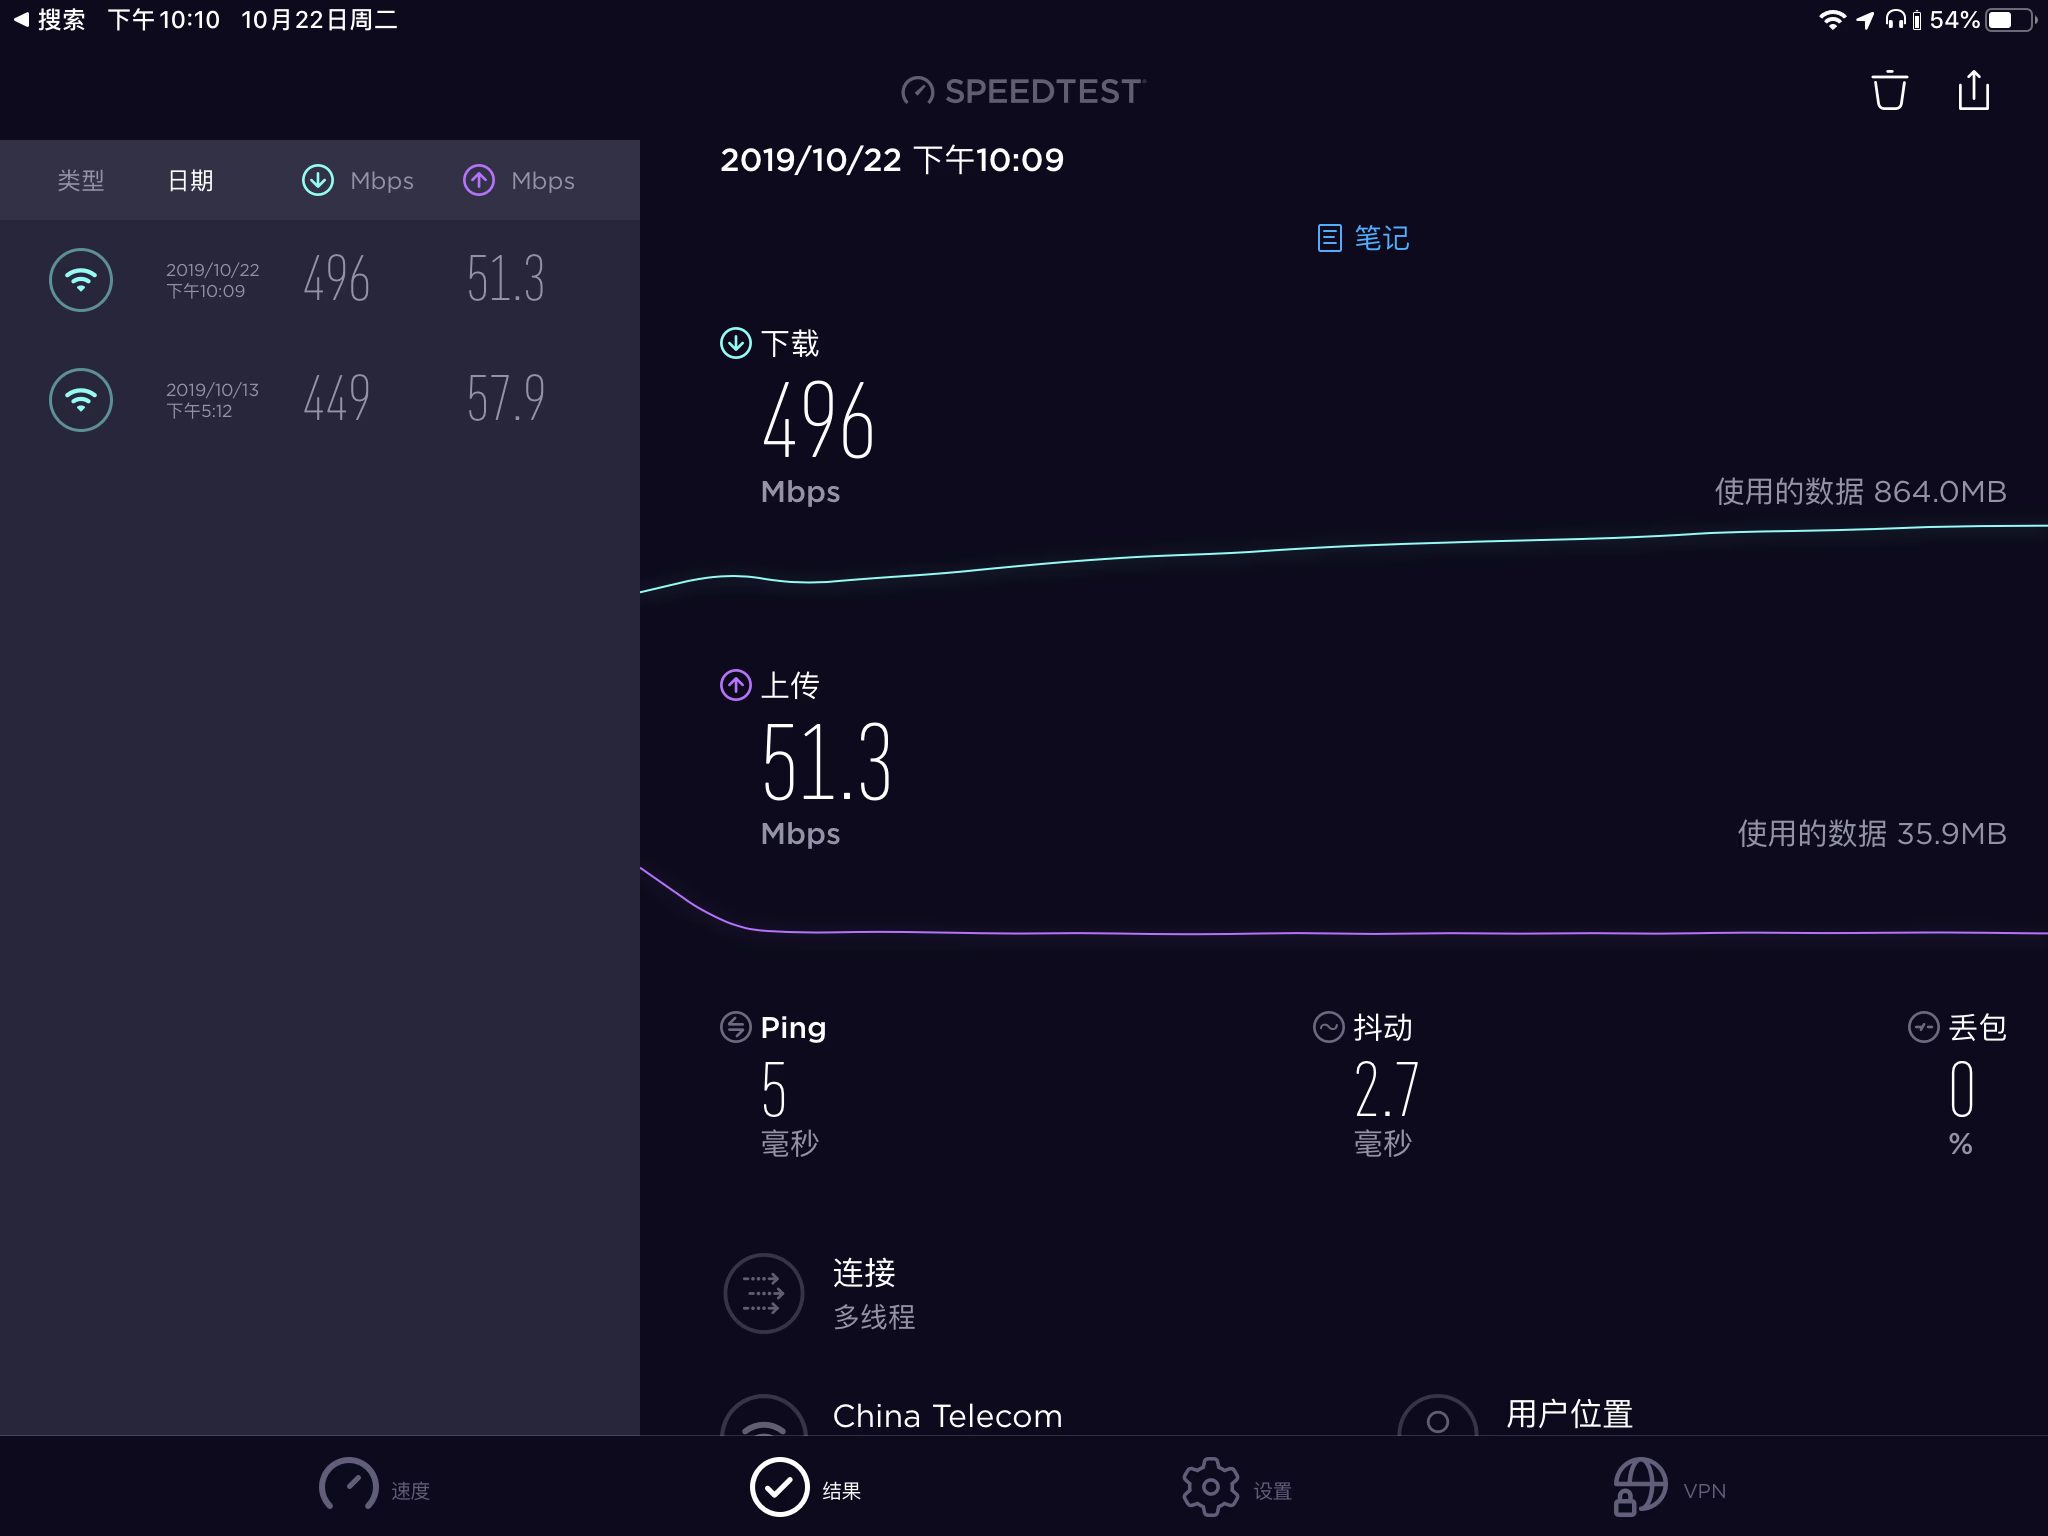
Task: Tap the 连接 multi-thread connection icon
Action: 764,1293
